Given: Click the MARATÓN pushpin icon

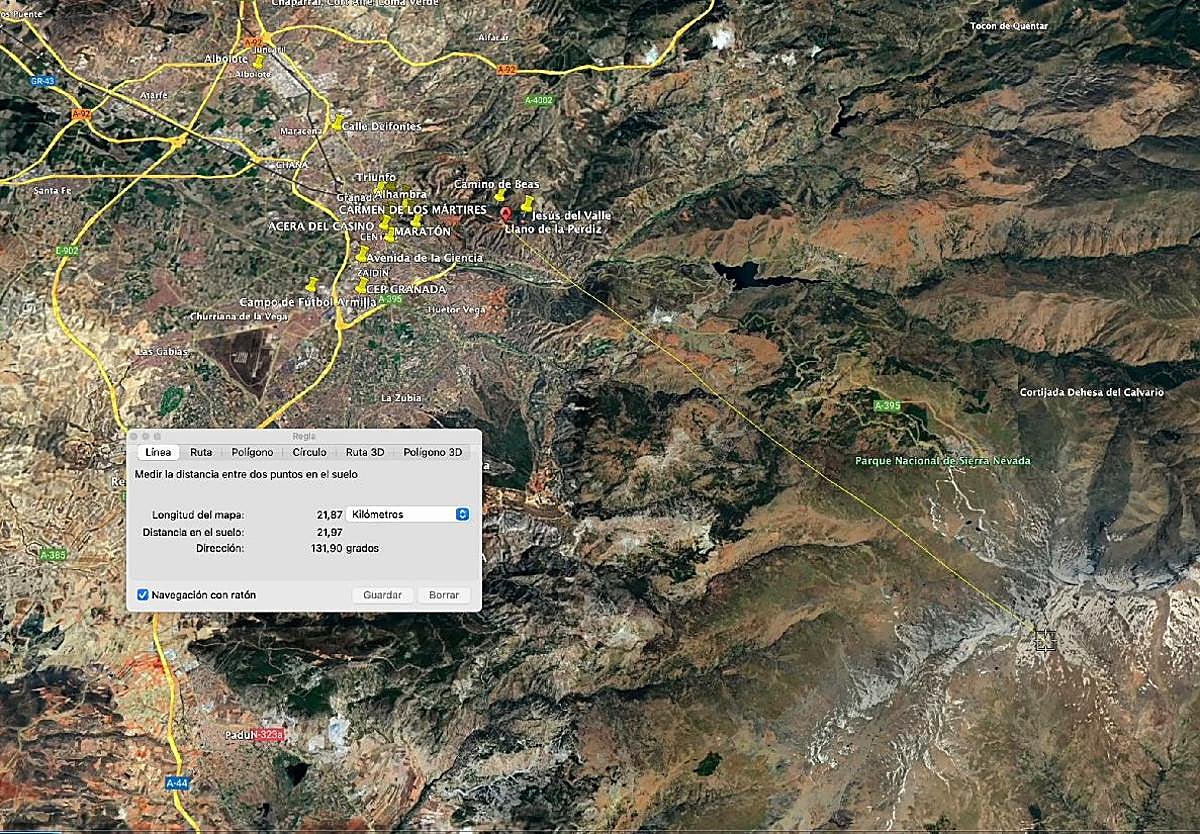Looking at the screenshot, I should coord(415,223).
